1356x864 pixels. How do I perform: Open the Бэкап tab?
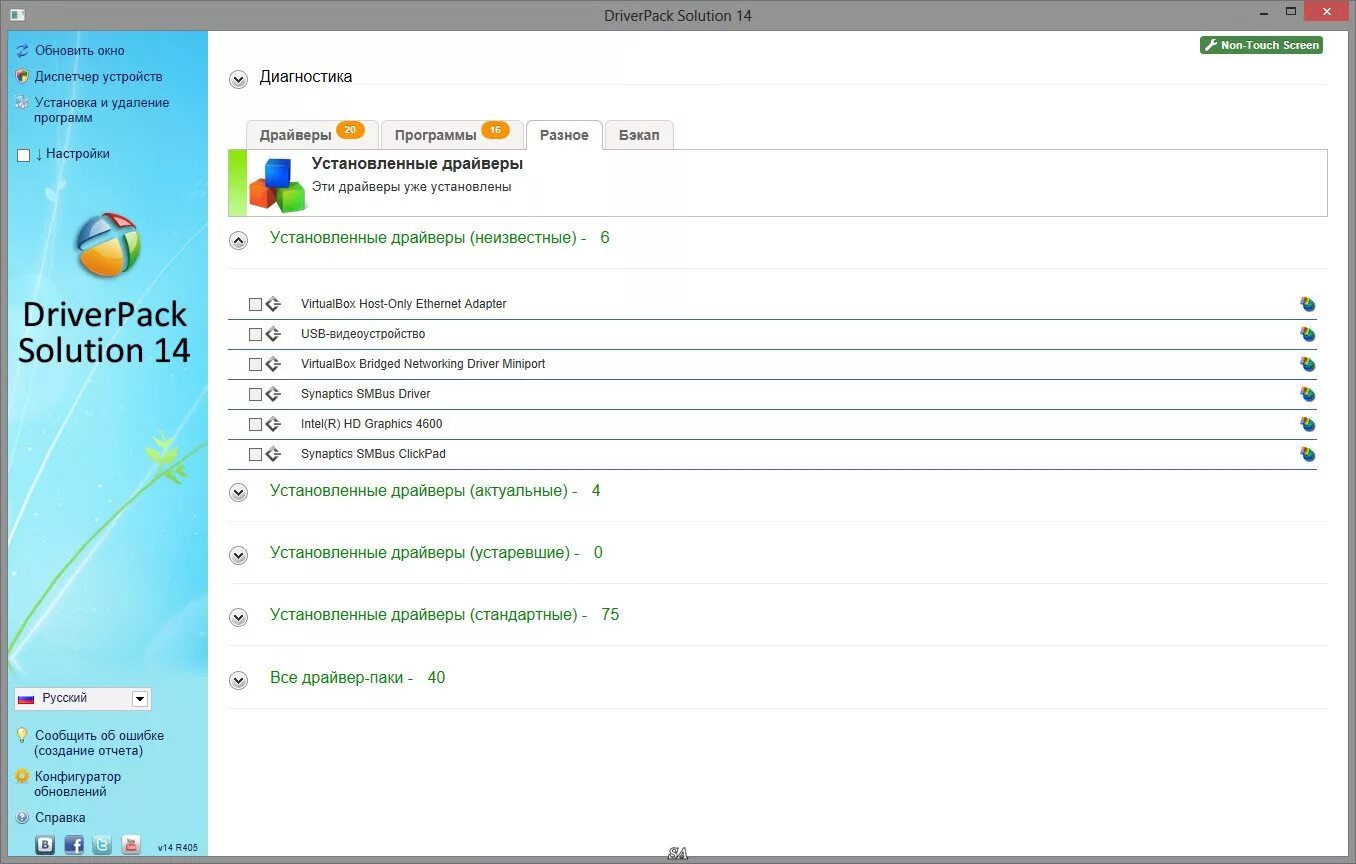(639, 135)
